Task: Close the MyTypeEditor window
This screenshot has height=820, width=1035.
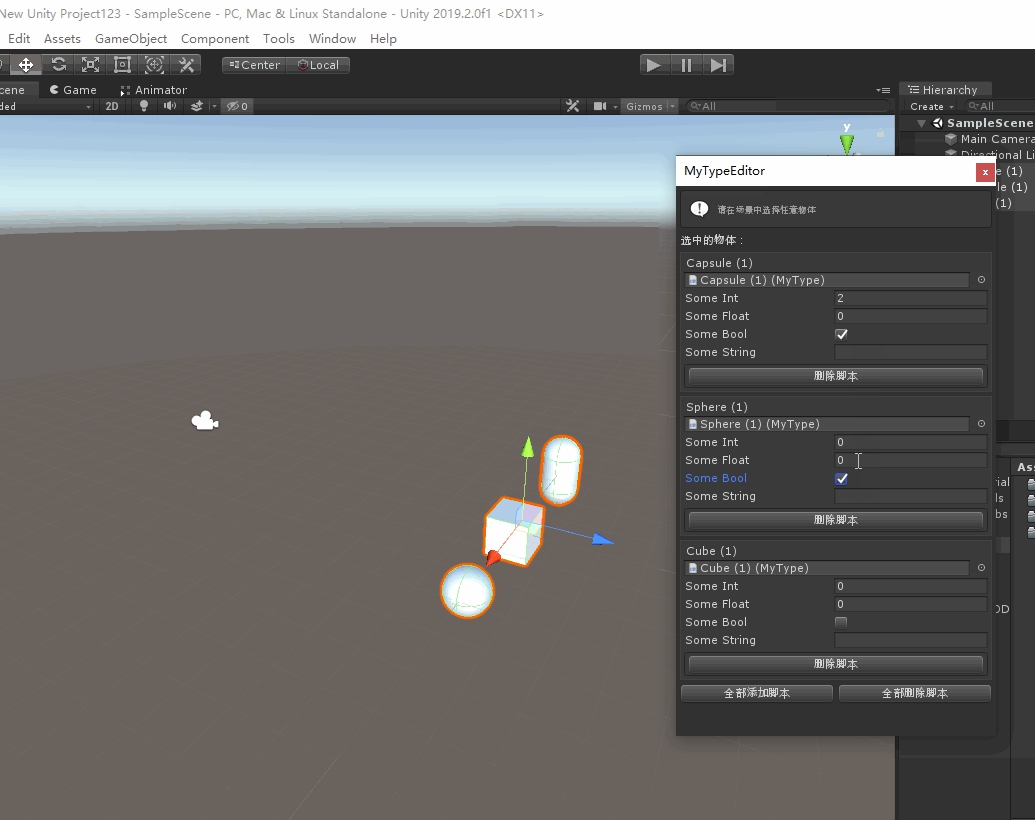Action: coord(985,172)
